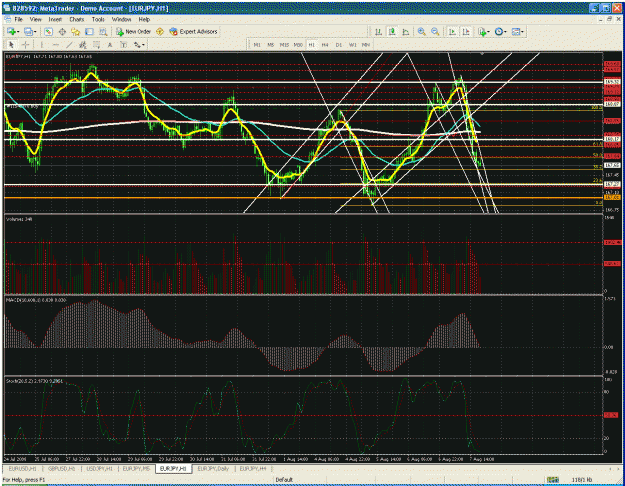Click the New Chart icon
Screen dimensions: 625x486
(x=11, y=31)
